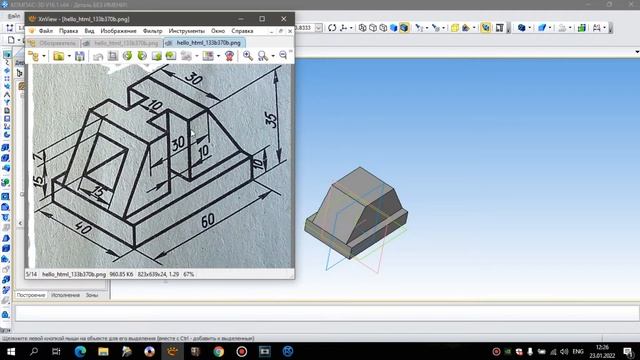Click the ENG language indicator in system tray

(578, 351)
